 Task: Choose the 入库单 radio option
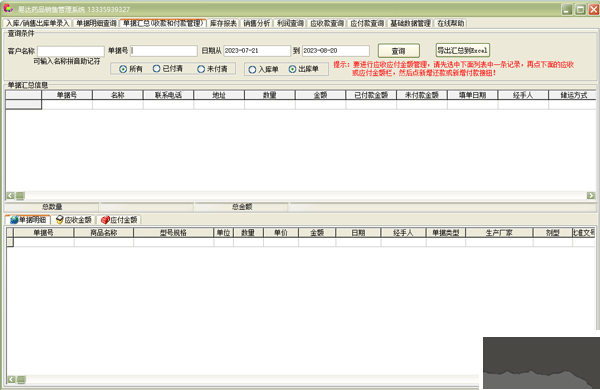(x=252, y=70)
